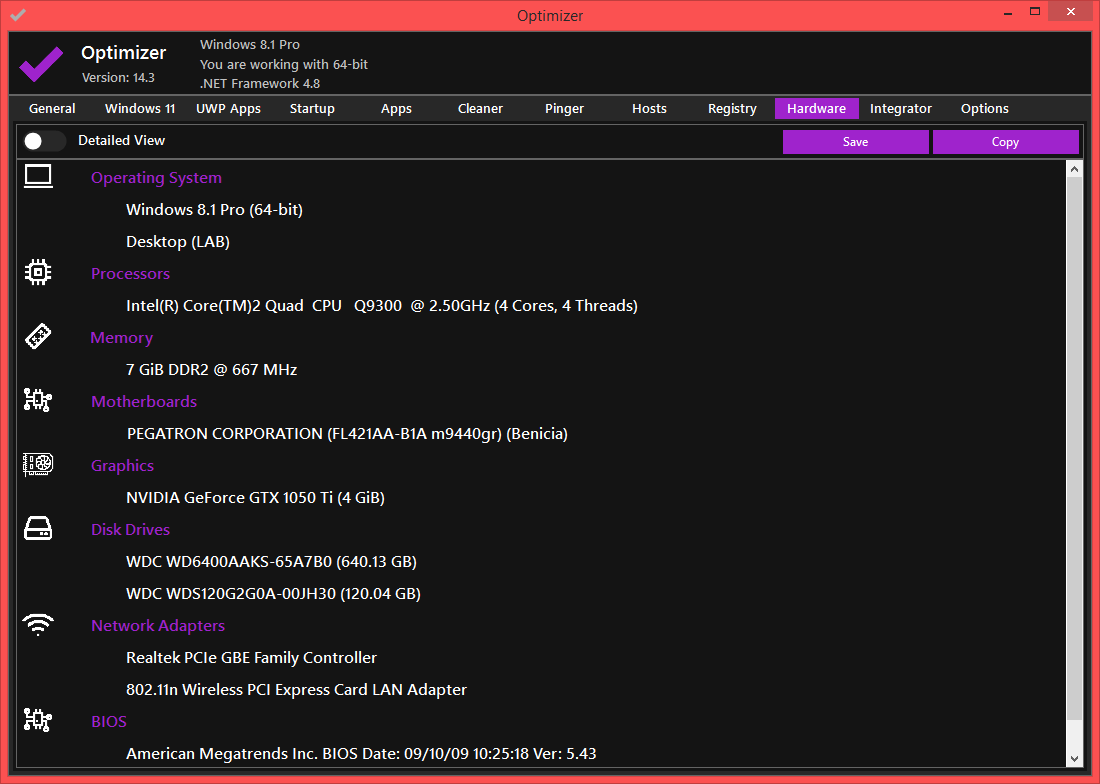Select the NVIDIA GeForce GTX 1050 Ti entry
Image resolution: width=1100 pixels, height=784 pixels.
coord(255,498)
